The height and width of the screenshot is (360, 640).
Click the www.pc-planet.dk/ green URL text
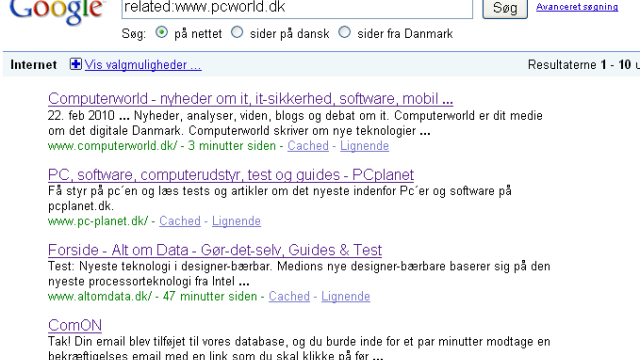click(98, 221)
